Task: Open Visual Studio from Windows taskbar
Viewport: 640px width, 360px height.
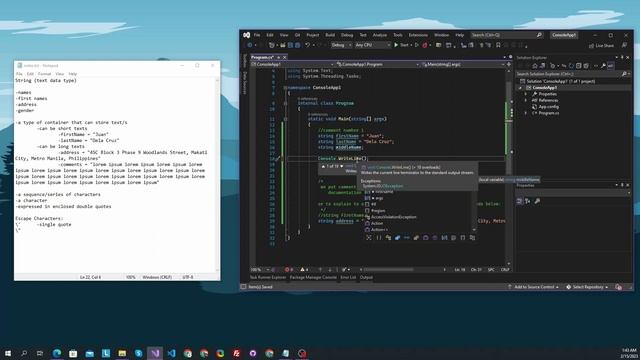Action: pos(155,353)
